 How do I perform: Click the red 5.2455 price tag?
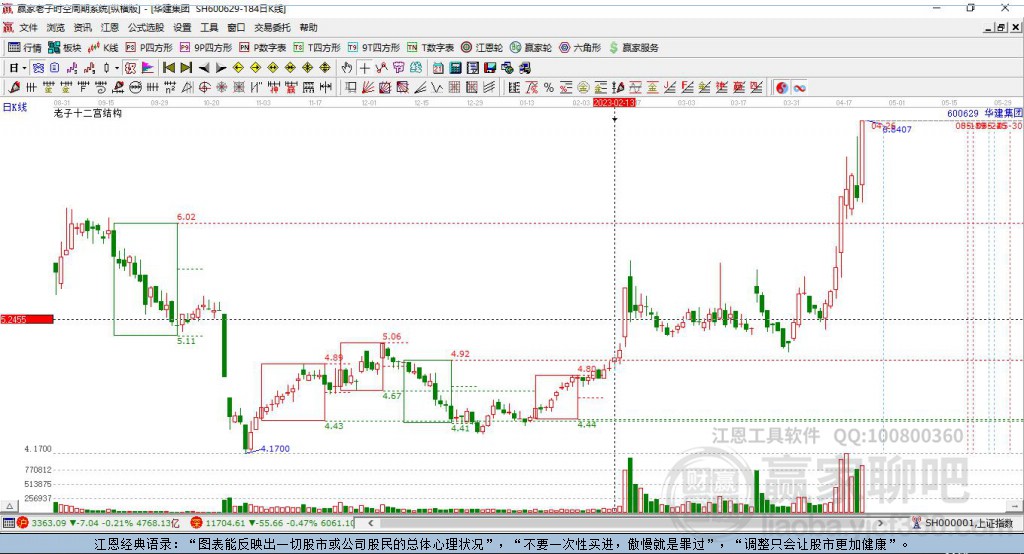point(27,319)
